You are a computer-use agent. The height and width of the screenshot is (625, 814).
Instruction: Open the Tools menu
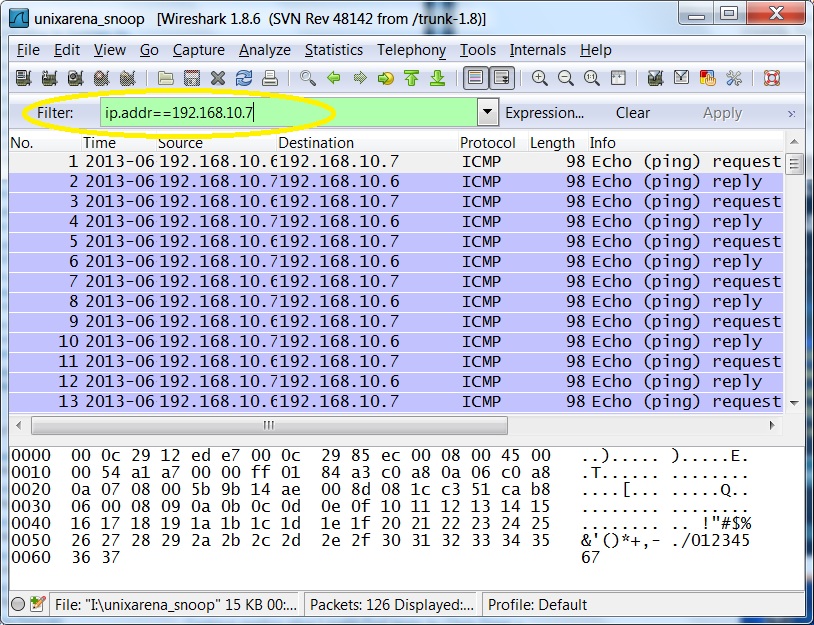tap(478, 50)
